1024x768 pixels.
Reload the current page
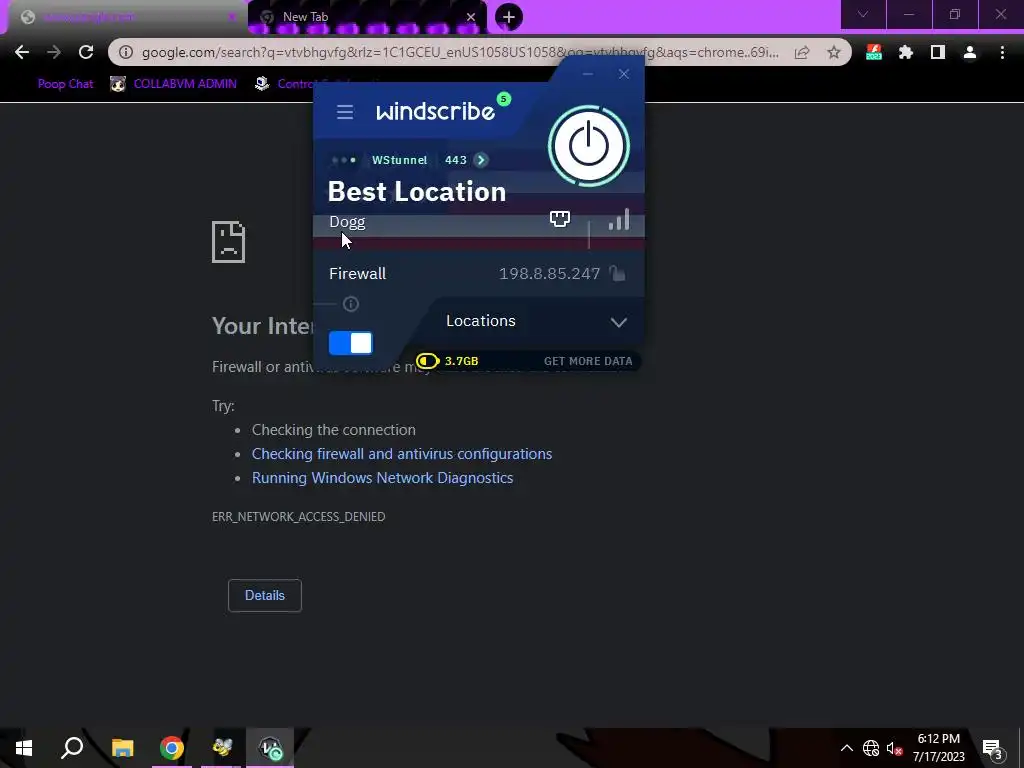(x=86, y=52)
